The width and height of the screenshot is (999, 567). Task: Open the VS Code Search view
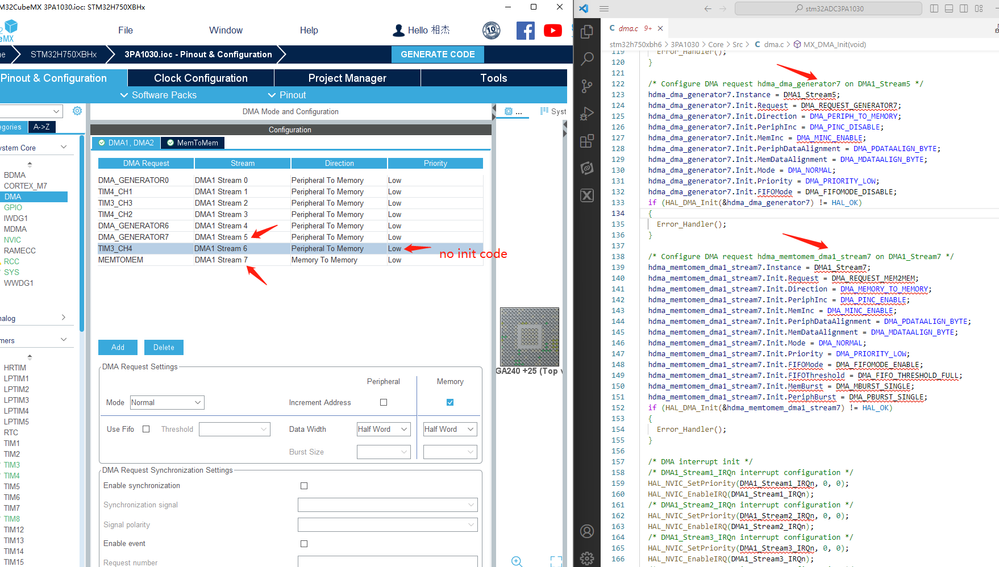(x=587, y=59)
